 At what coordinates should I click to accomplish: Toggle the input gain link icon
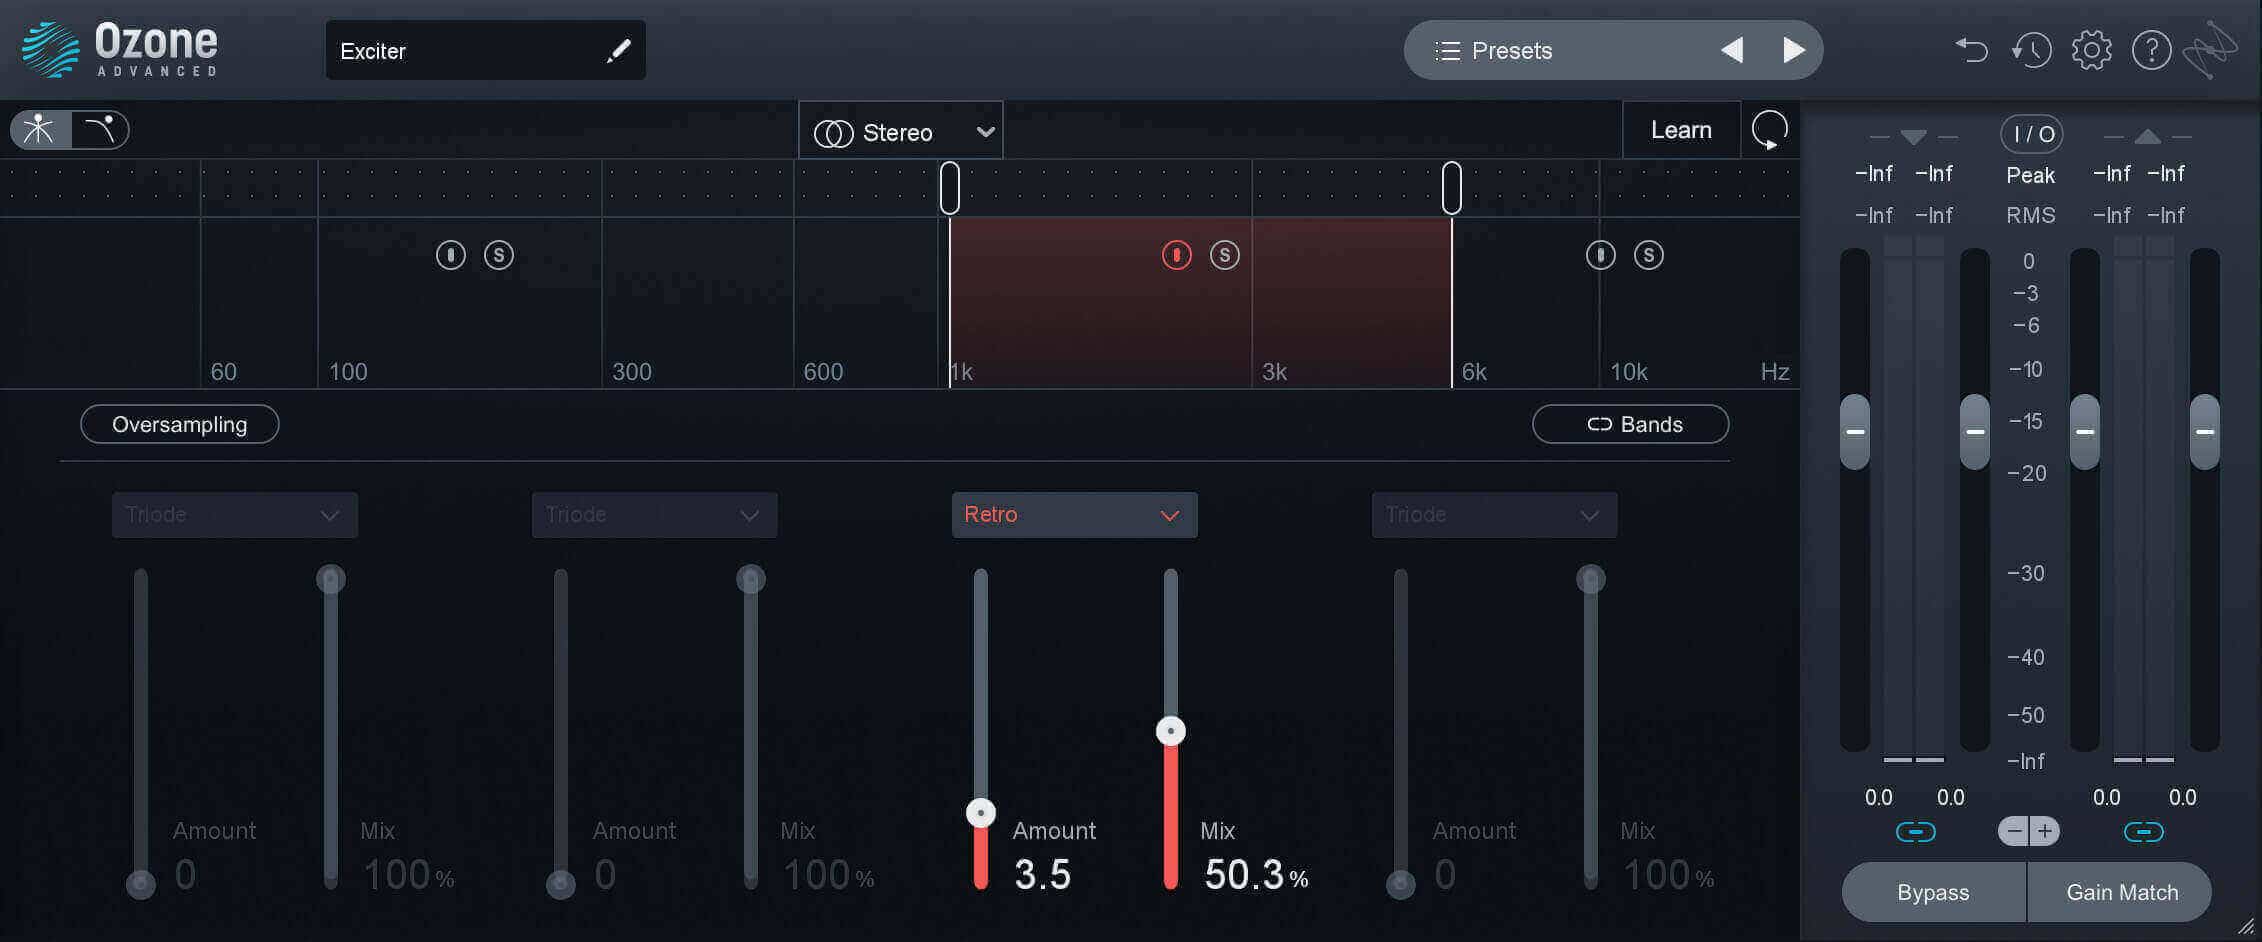pos(1916,832)
